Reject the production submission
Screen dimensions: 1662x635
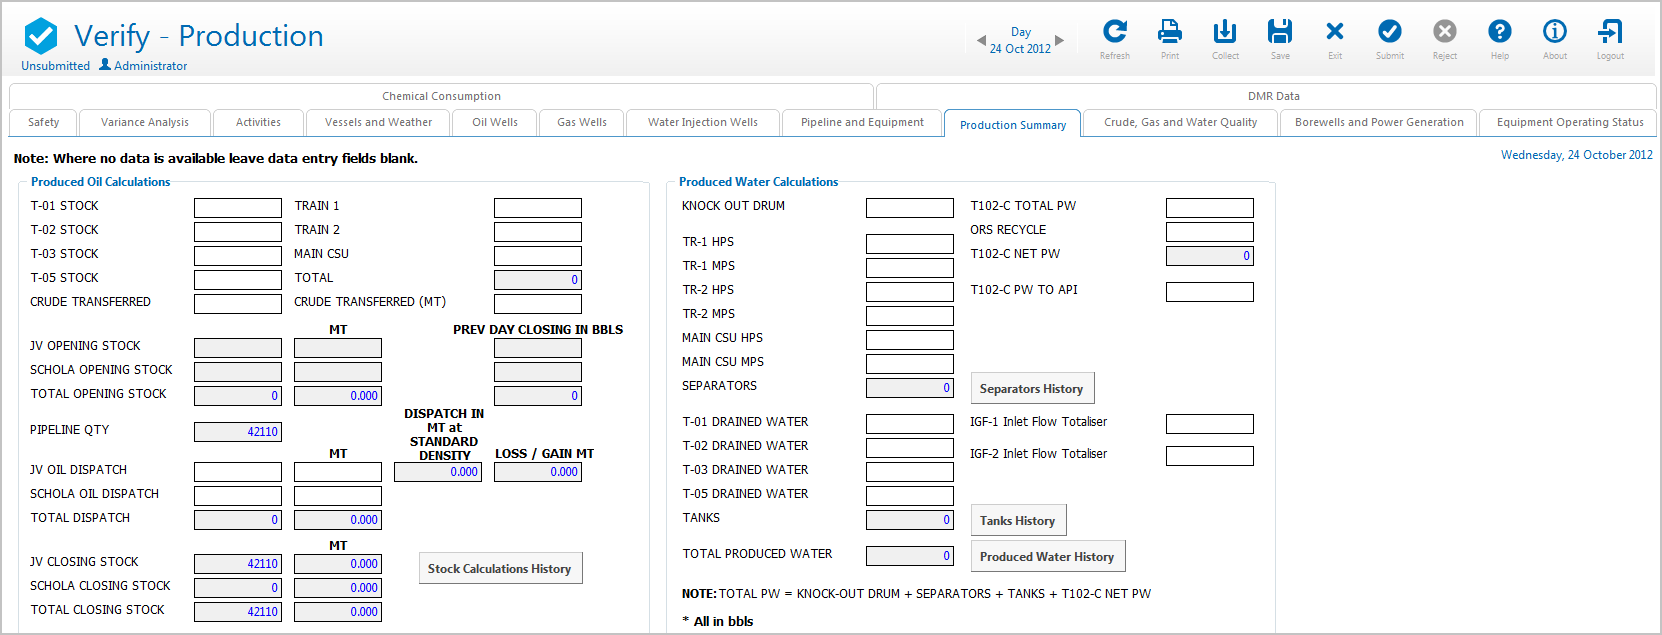1445,33
